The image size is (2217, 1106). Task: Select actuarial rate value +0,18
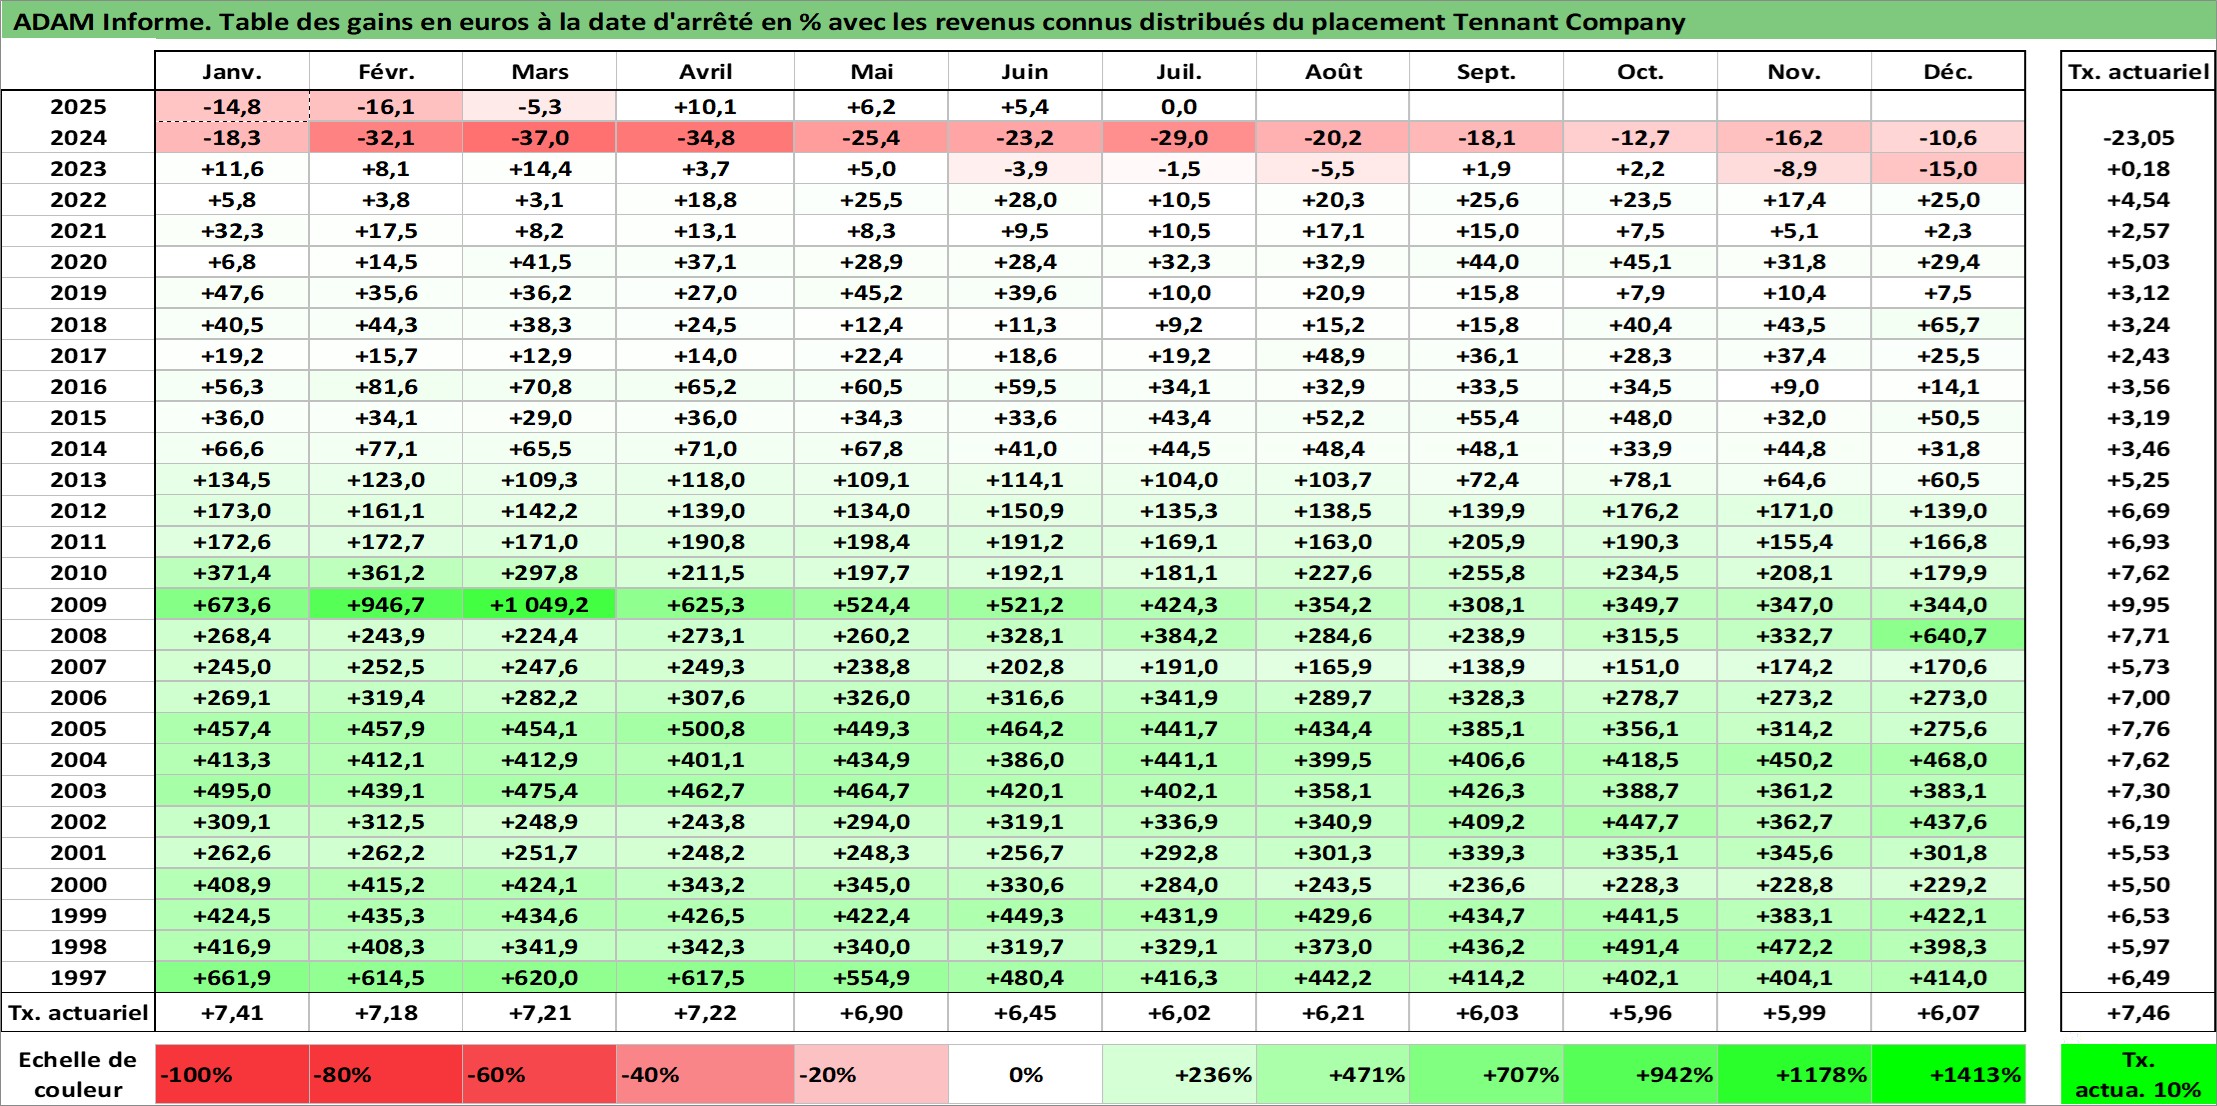point(2138,169)
